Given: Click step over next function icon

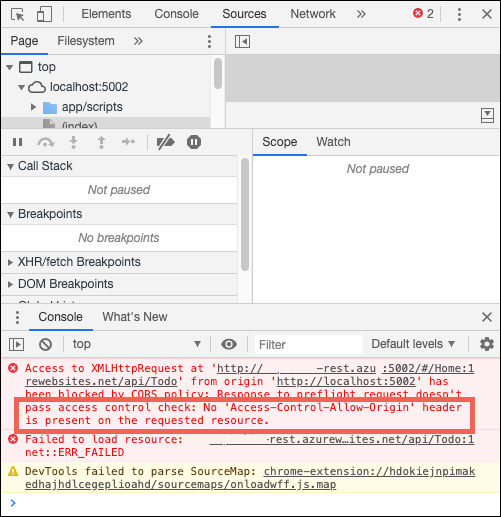Looking at the screenshot, I should pyautogui.click(x=46, y=142).
